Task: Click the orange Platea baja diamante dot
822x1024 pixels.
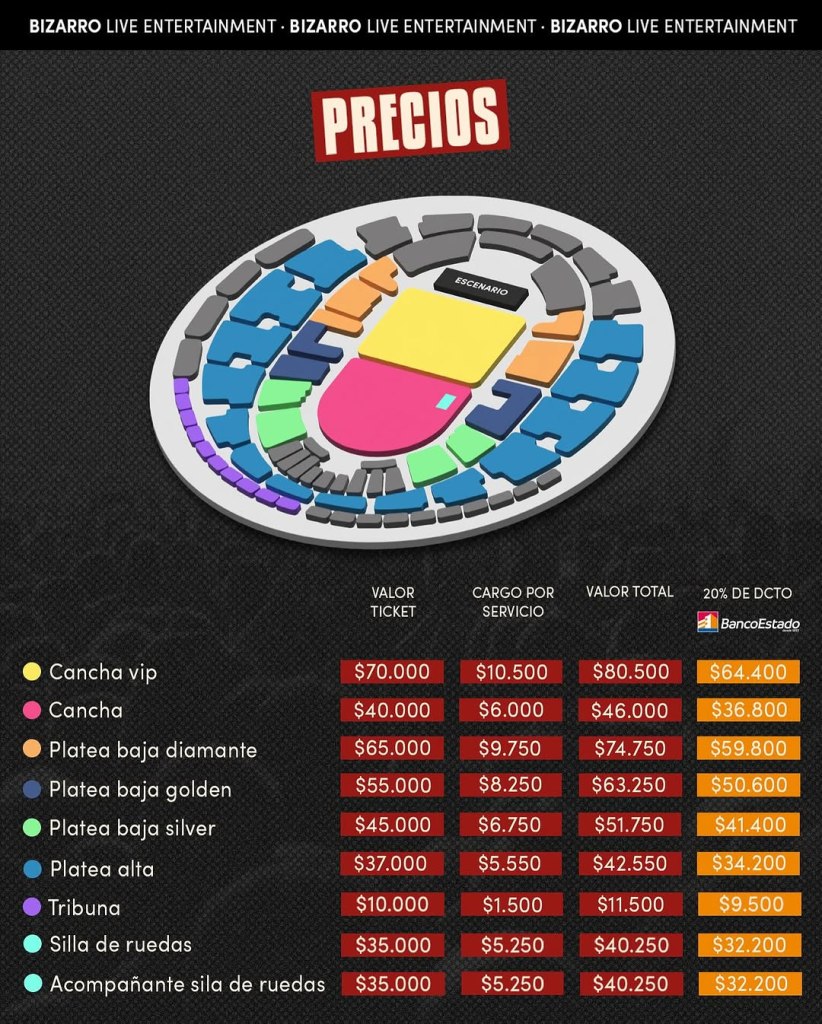Action: click(x=32, y=750)
